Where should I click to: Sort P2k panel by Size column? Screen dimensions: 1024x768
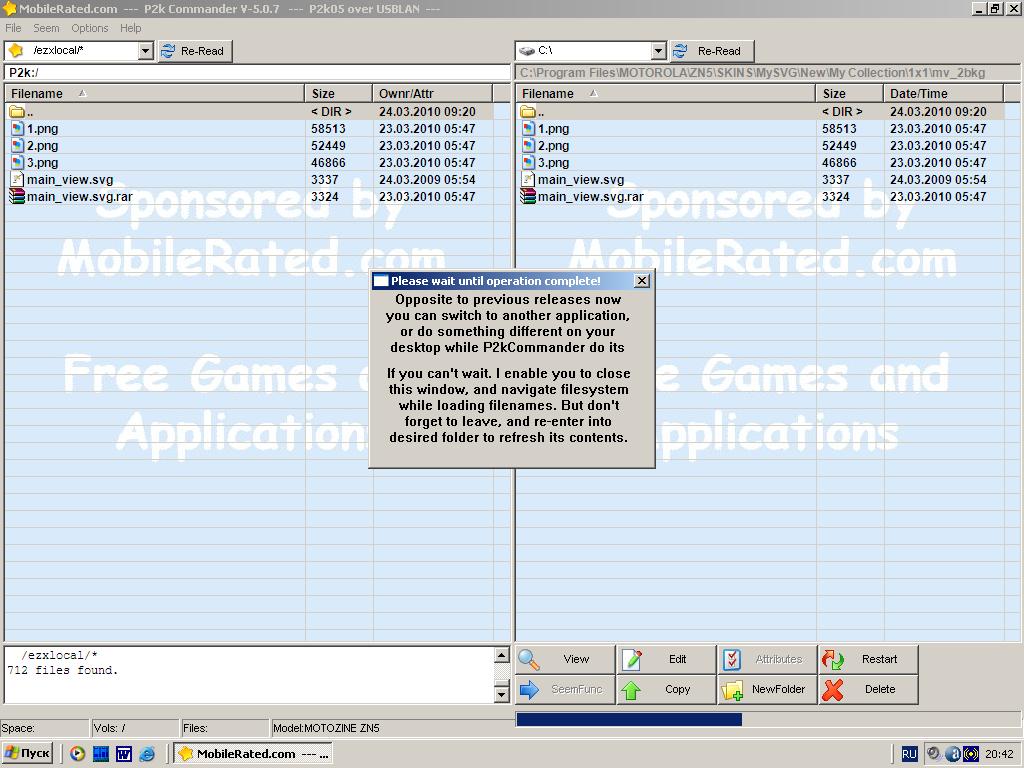tap(338, 93)
